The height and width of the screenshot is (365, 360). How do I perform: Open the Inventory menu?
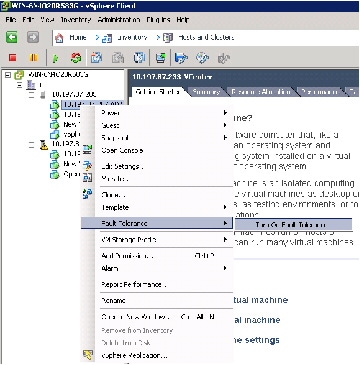click(x=76, y=20)
